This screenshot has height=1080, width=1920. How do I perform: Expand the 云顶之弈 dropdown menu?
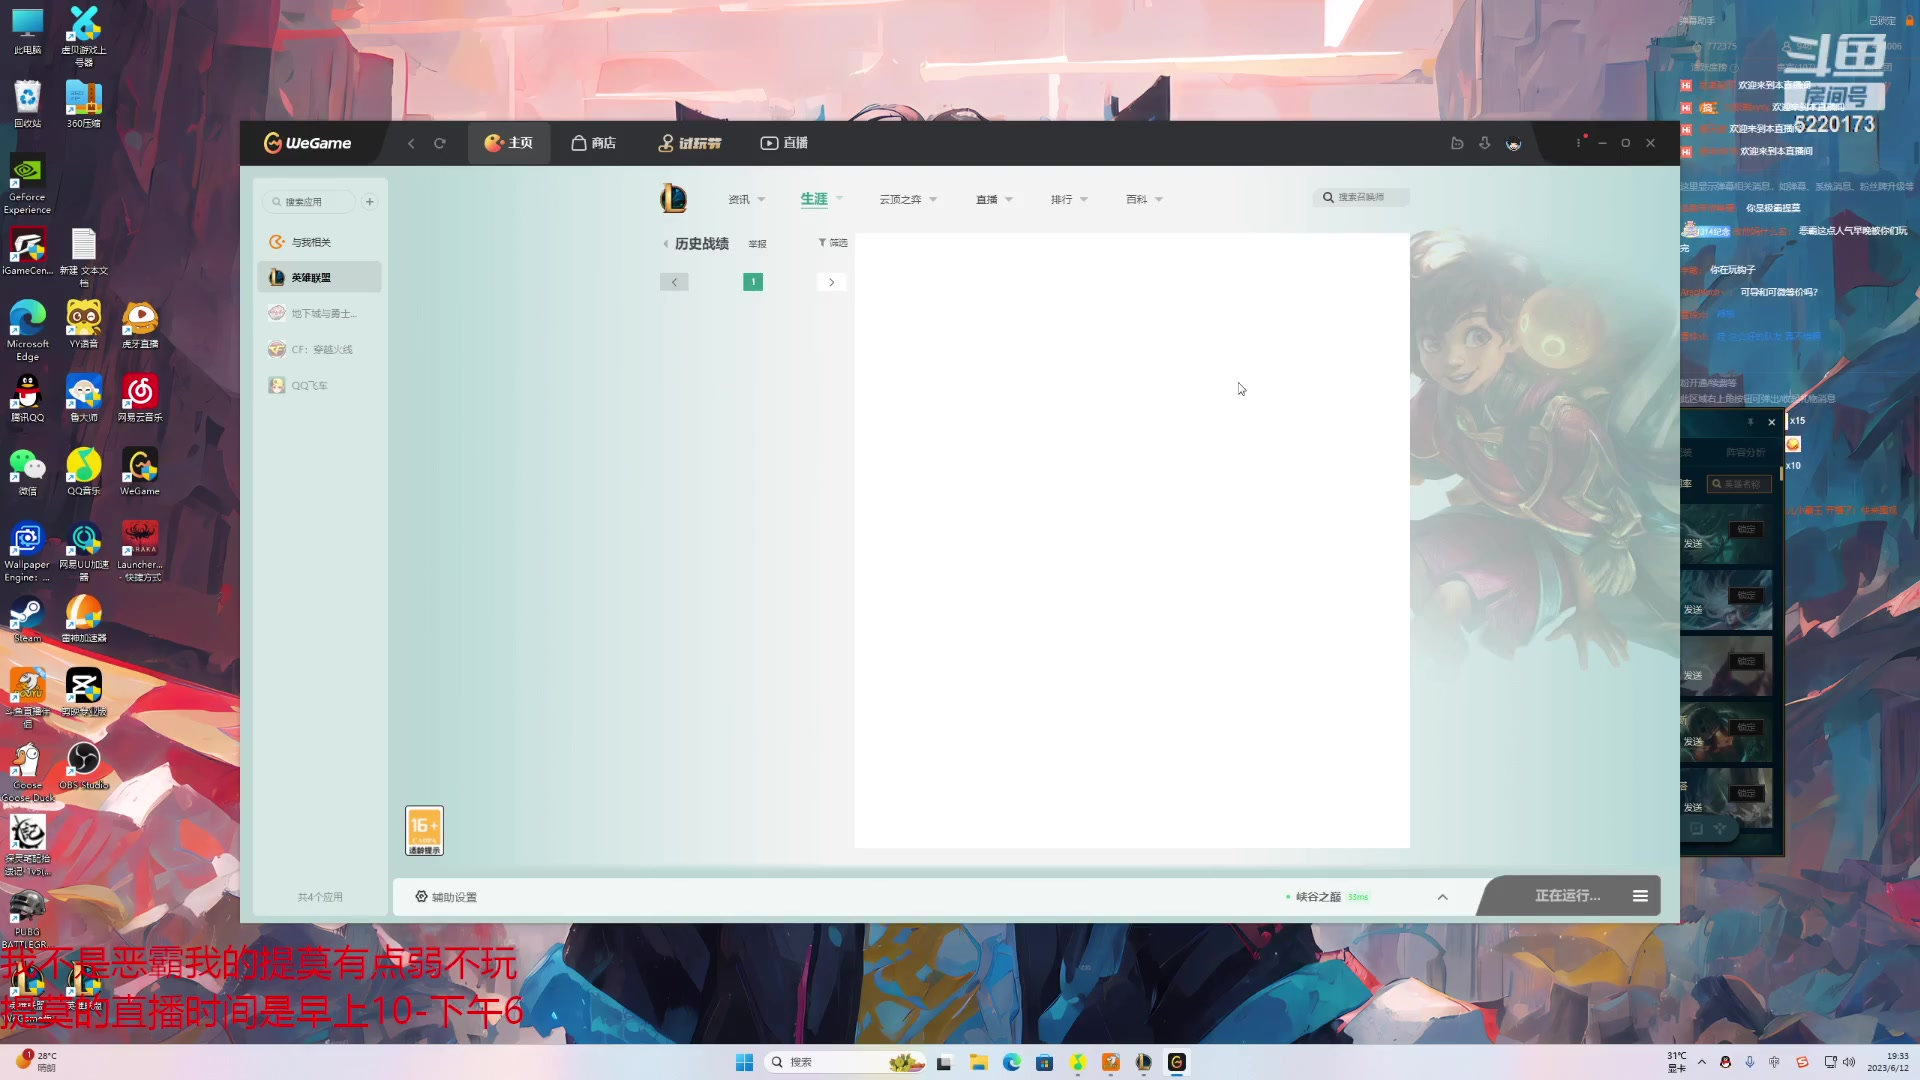[908, 200]
